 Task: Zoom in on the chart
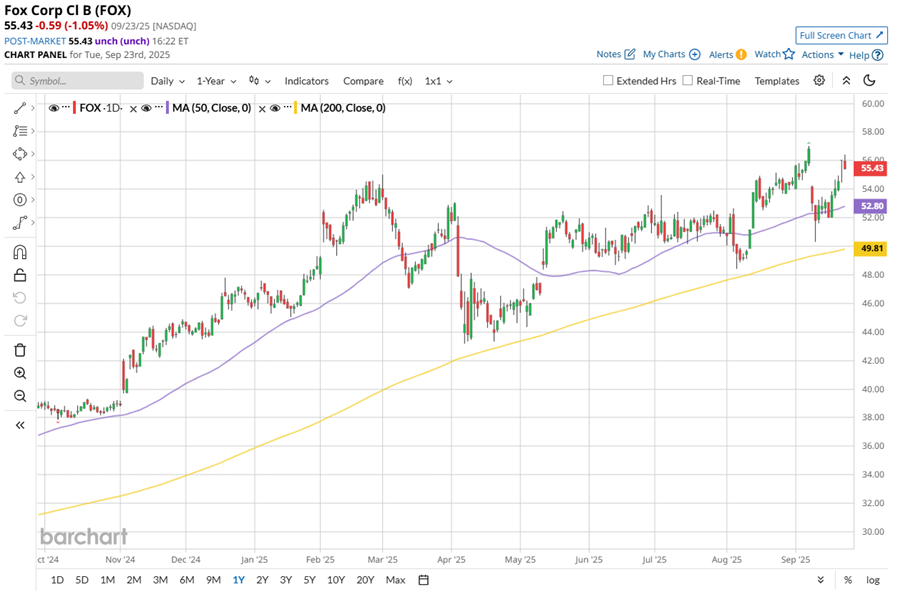point(20,373)
